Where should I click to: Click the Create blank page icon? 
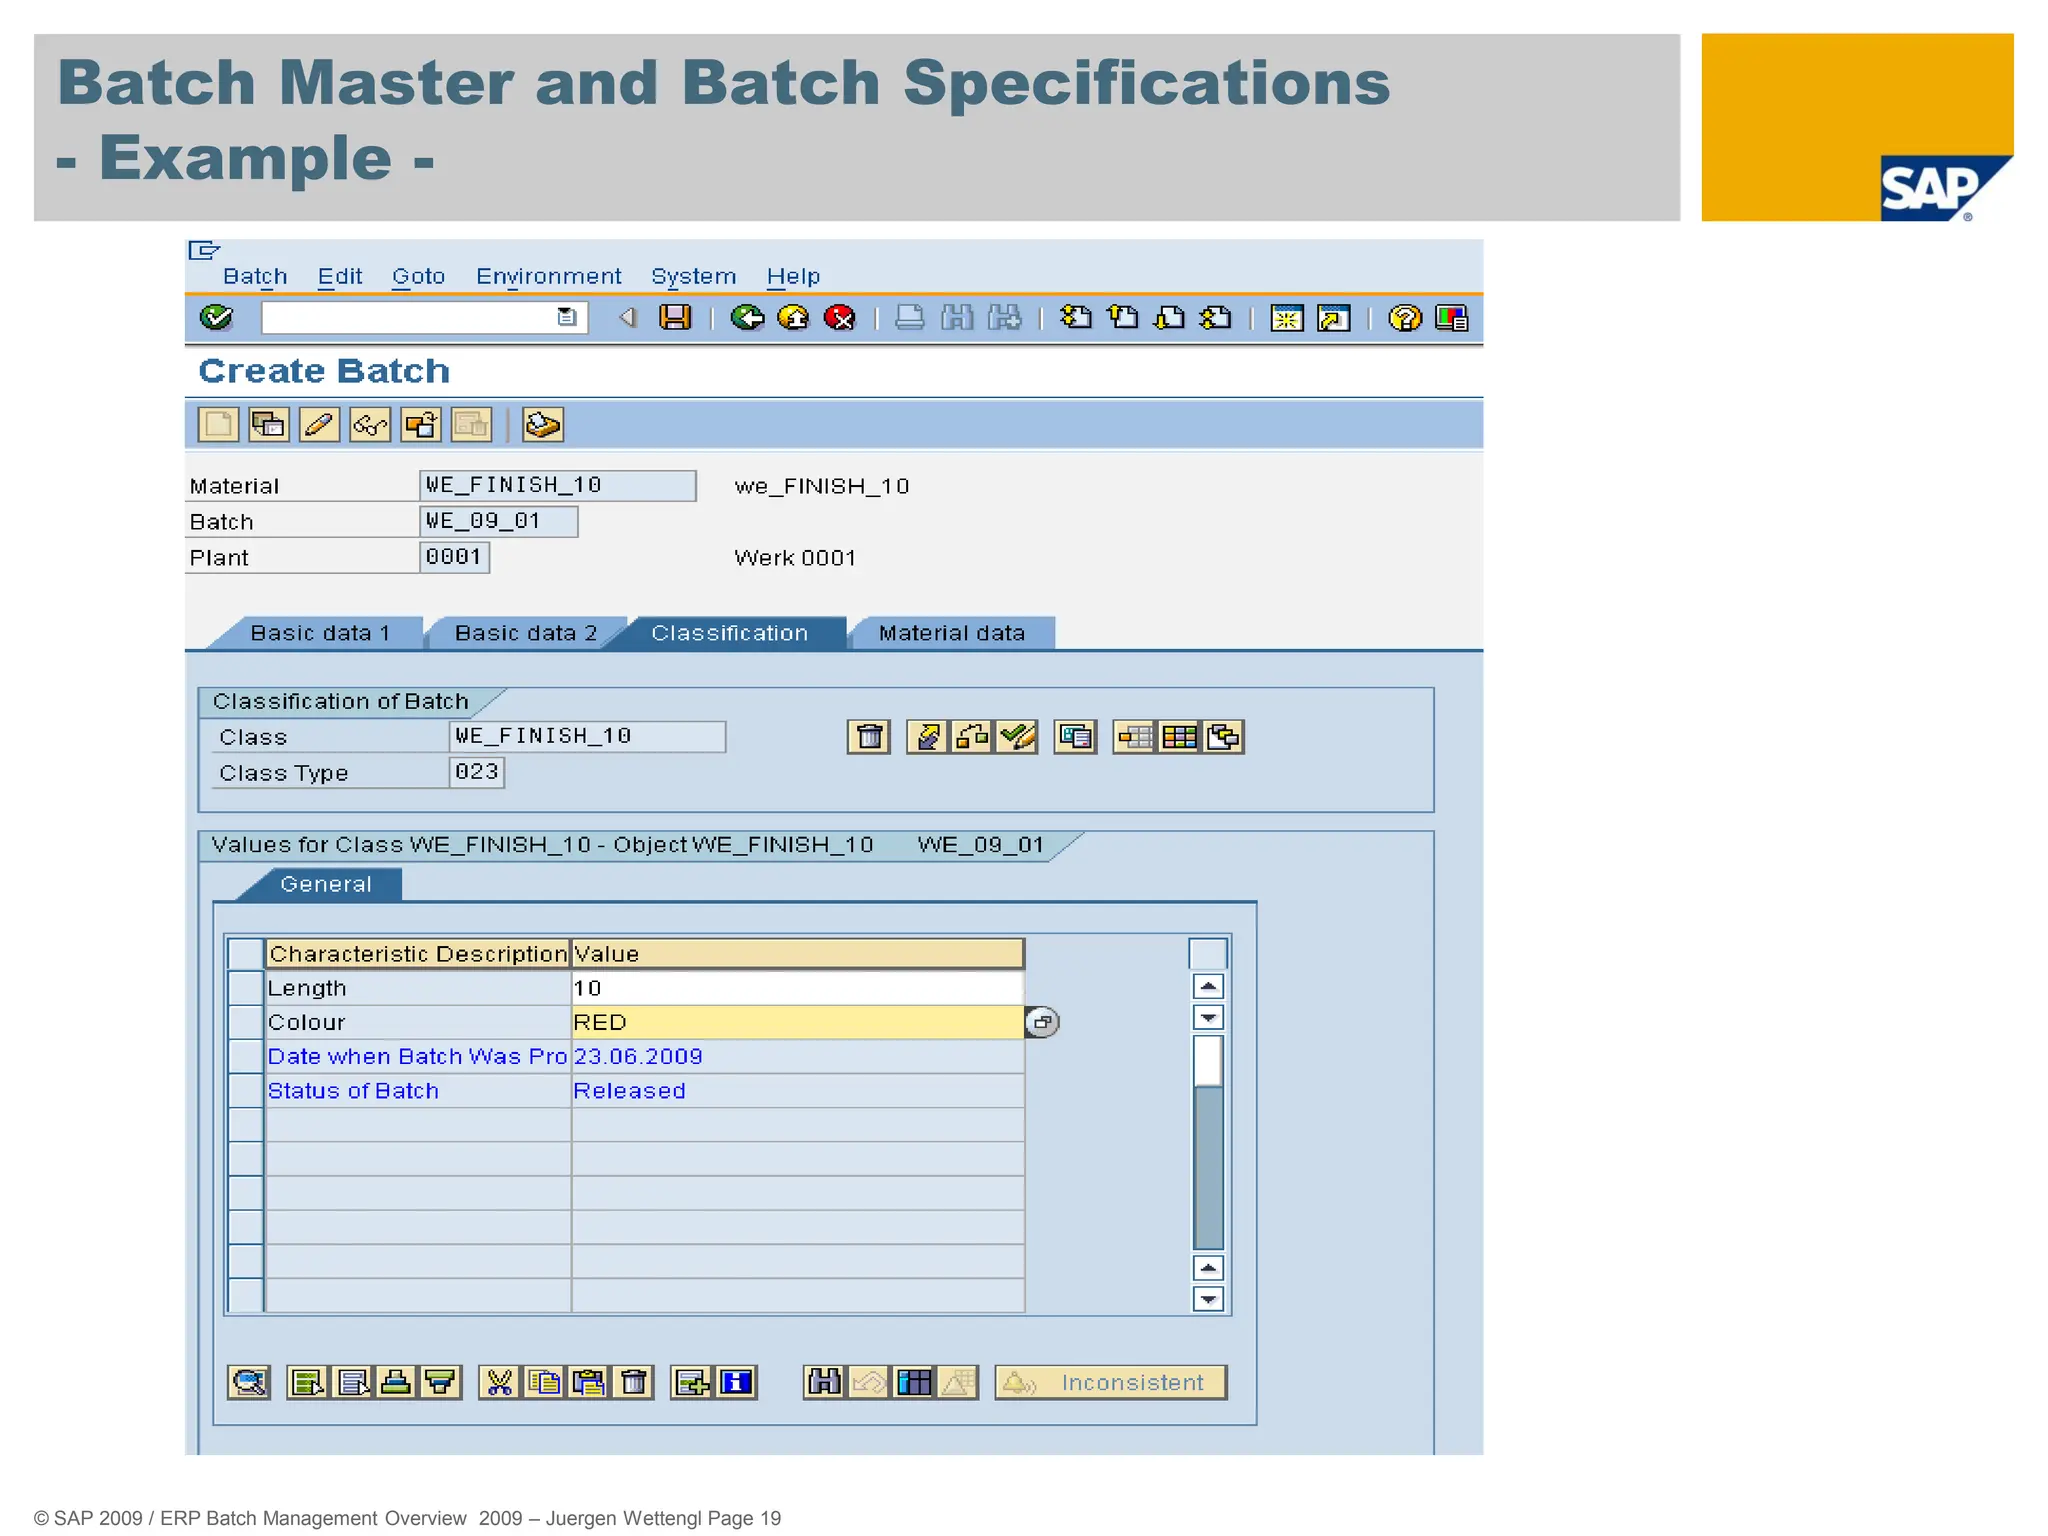pyautogui.click(x=218, y=425)
